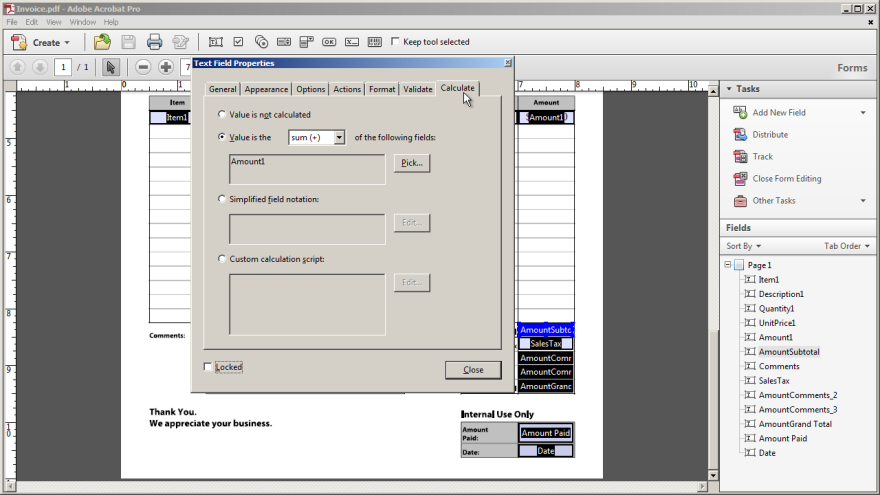Click the Close button in dialog
The image size is (880, 495).
473,370
